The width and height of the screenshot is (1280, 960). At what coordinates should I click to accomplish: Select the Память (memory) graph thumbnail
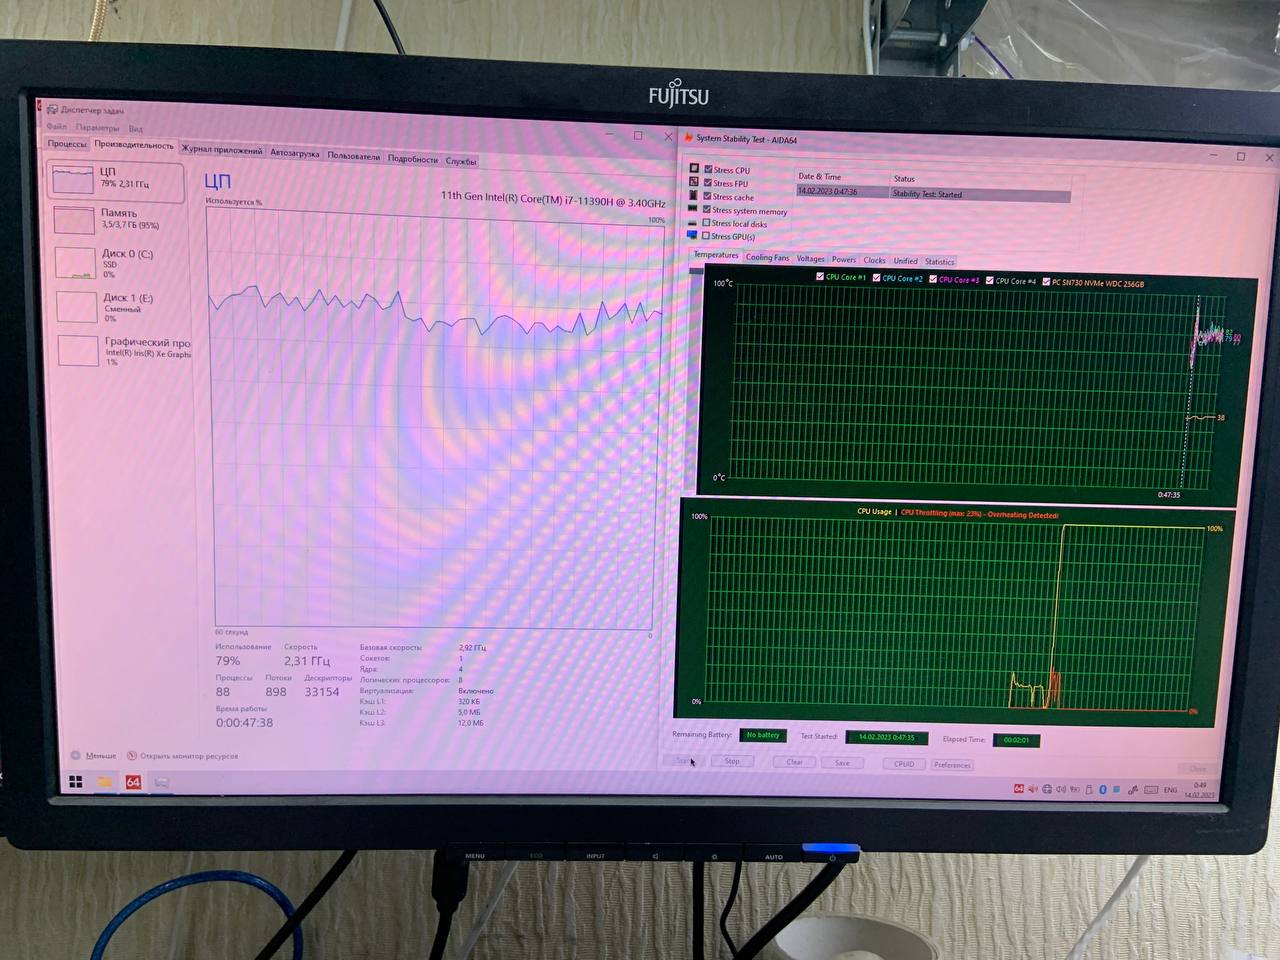tap(75, 220)
